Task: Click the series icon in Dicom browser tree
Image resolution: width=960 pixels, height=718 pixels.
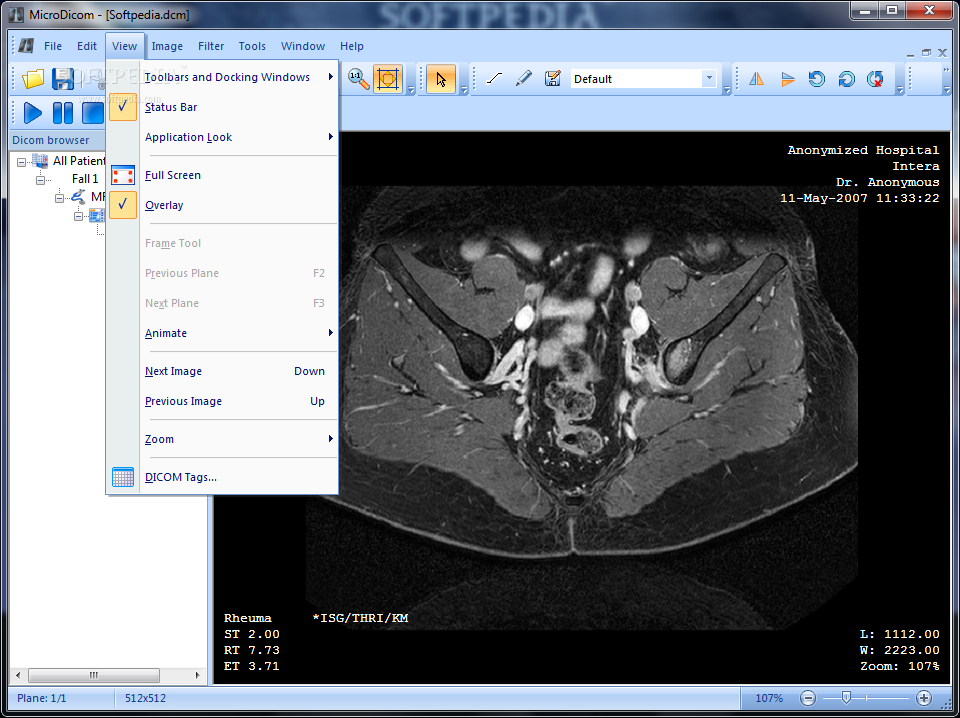Action: 97,215
